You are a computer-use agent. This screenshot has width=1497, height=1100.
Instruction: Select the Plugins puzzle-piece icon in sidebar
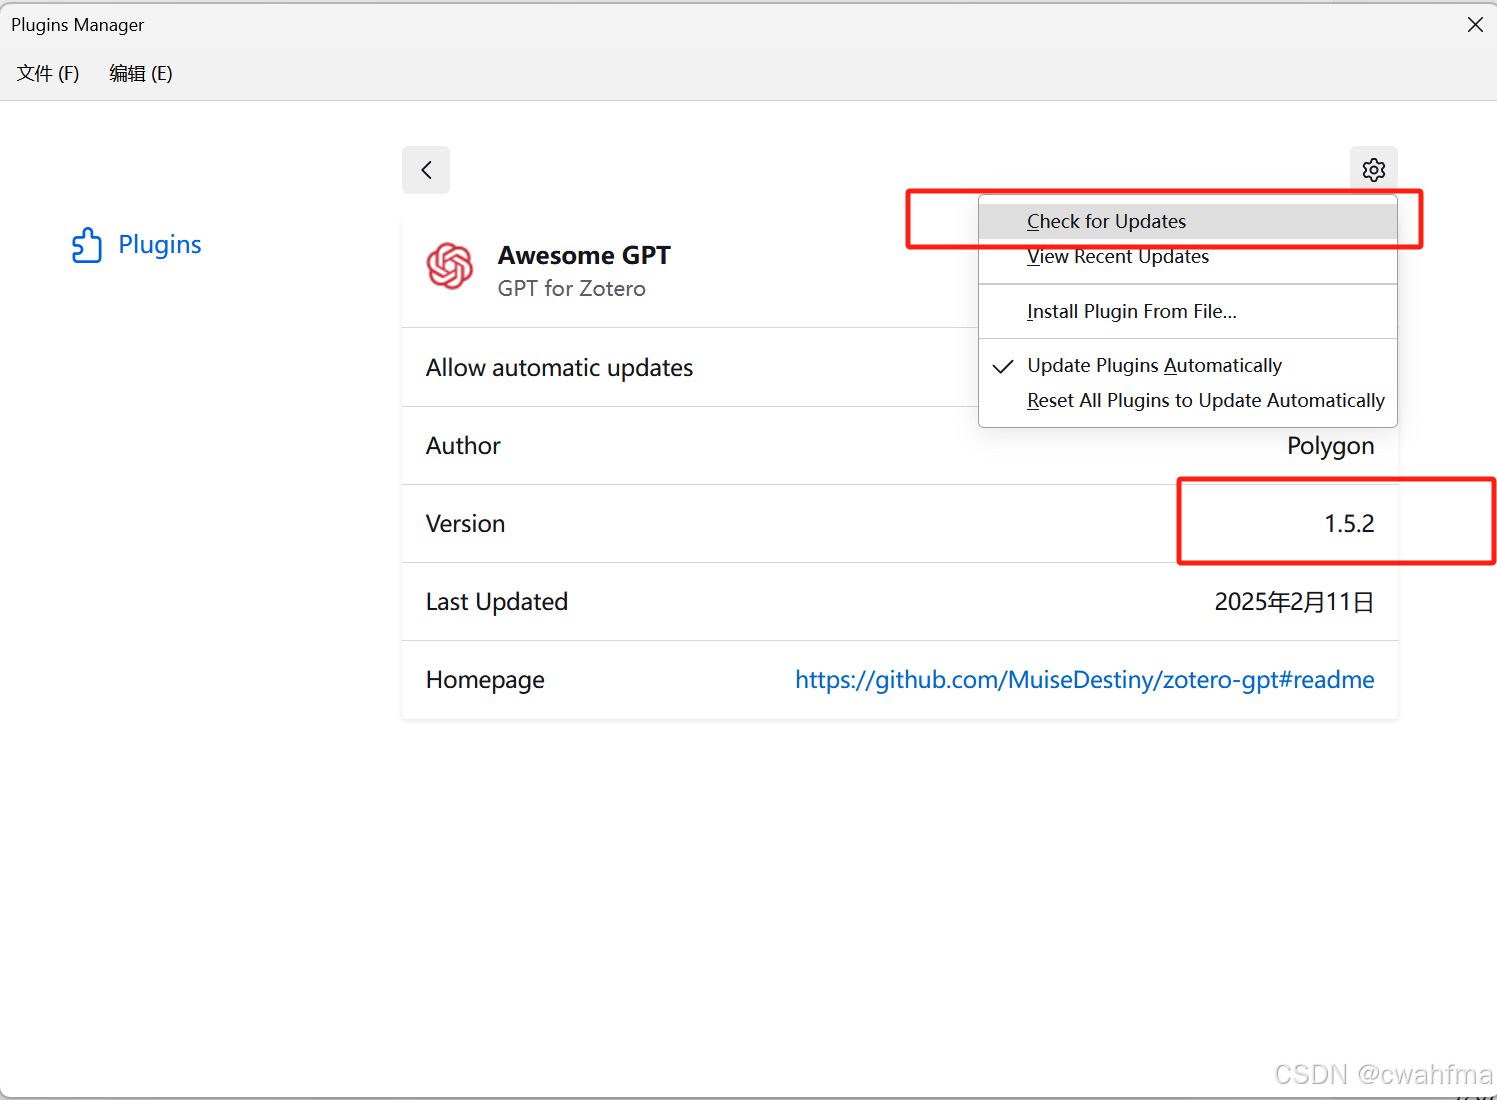[x=88, y=244]
